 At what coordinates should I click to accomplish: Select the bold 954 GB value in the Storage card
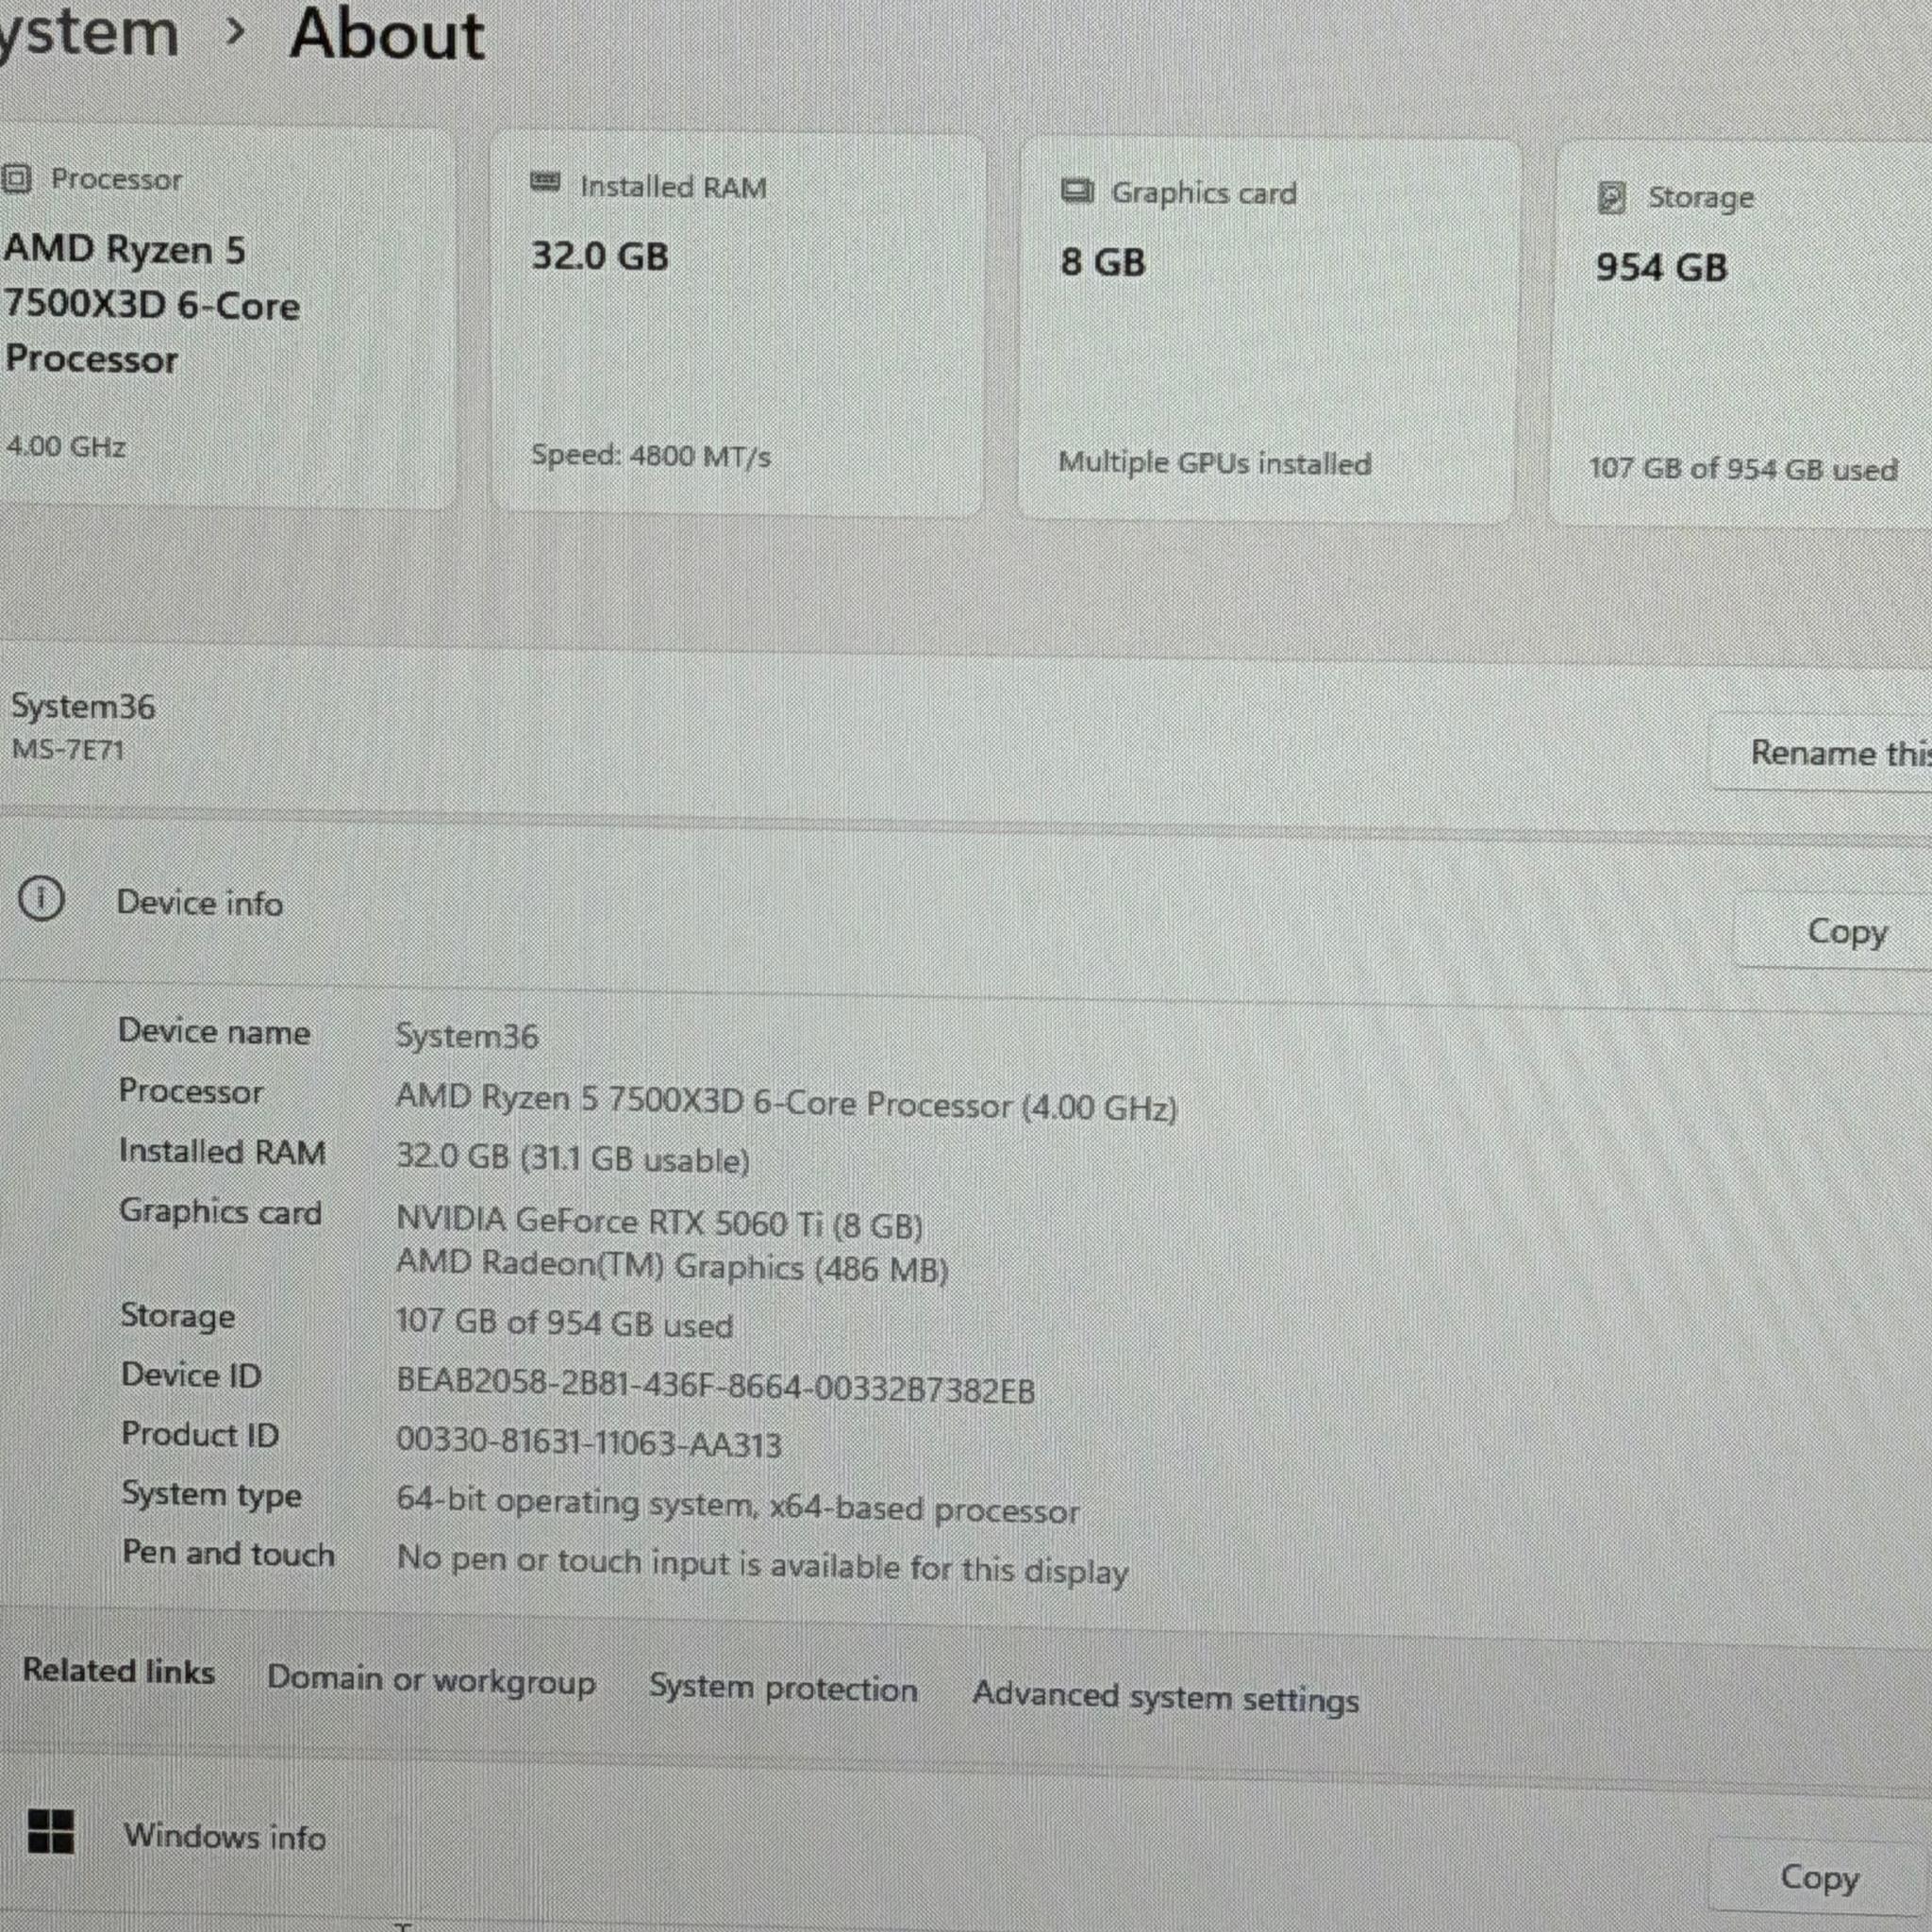click(x=1662, y=267)
